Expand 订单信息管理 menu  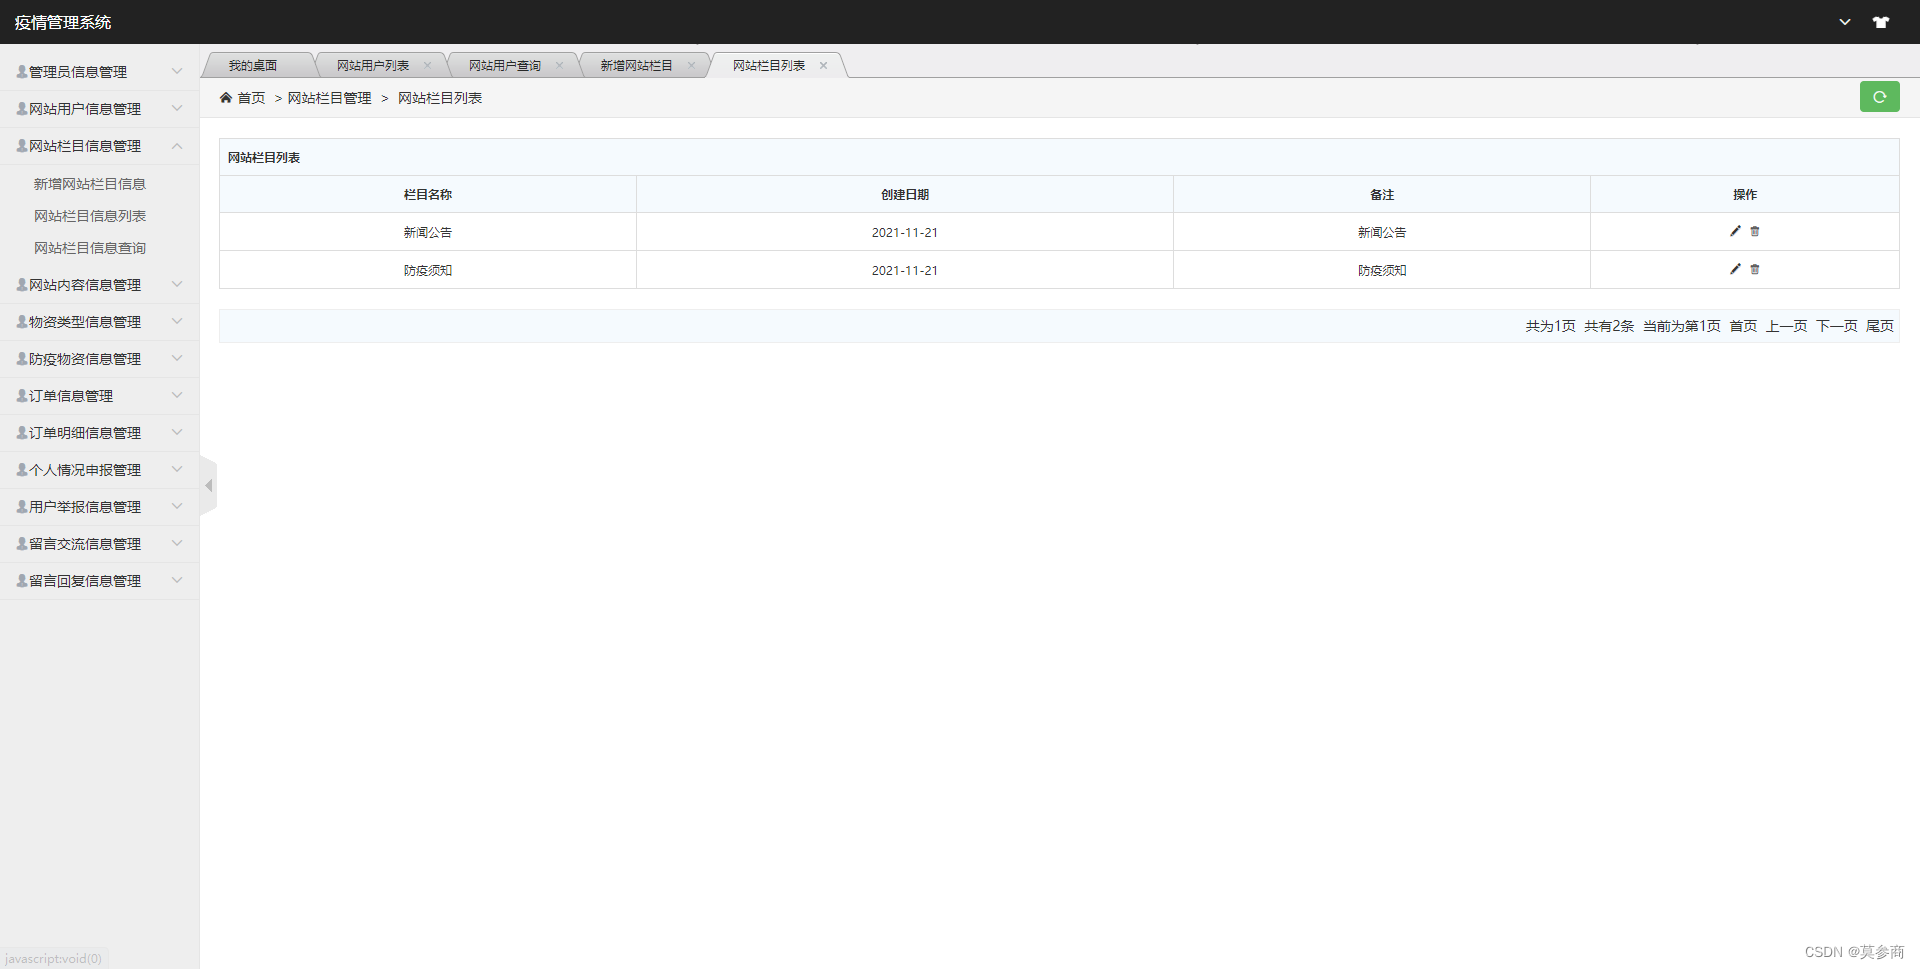click(99, 396)
